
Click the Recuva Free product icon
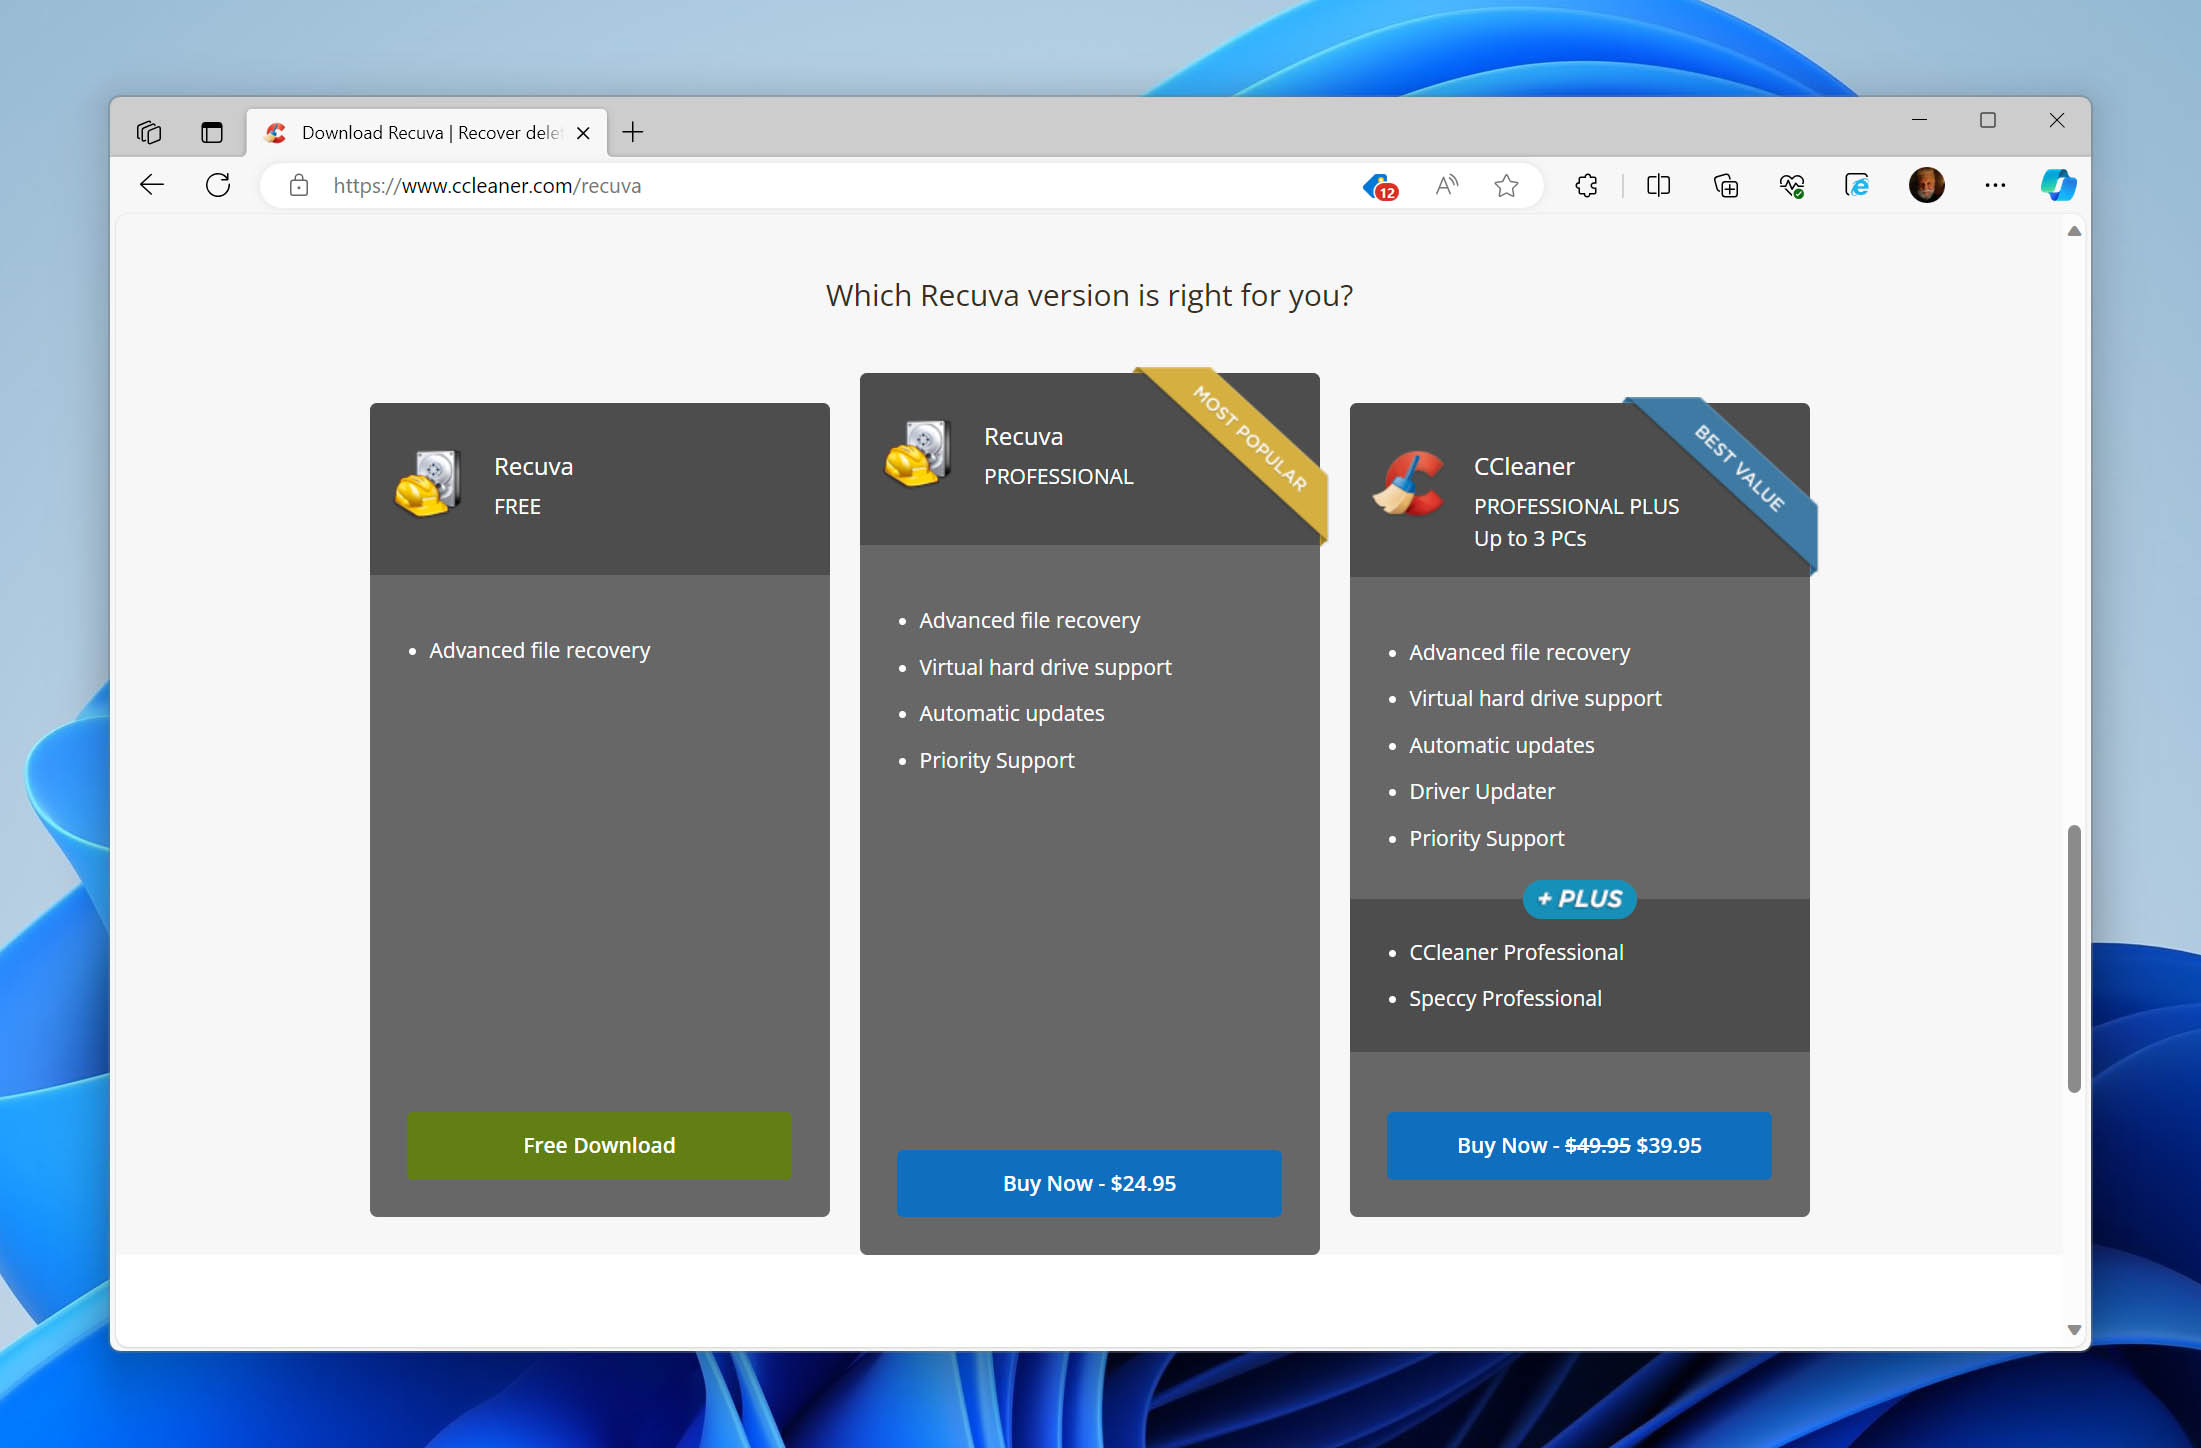pos(428,484)
